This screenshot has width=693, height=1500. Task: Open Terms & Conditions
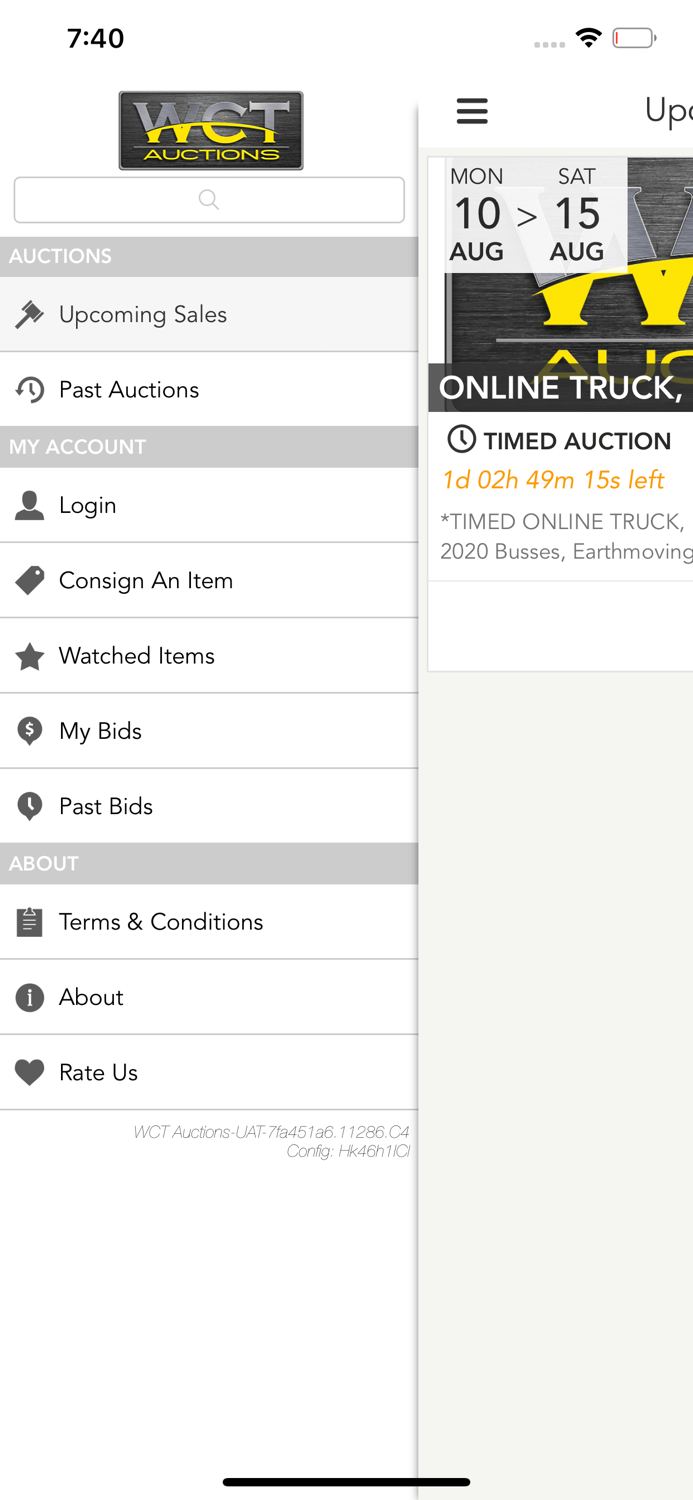162,922
